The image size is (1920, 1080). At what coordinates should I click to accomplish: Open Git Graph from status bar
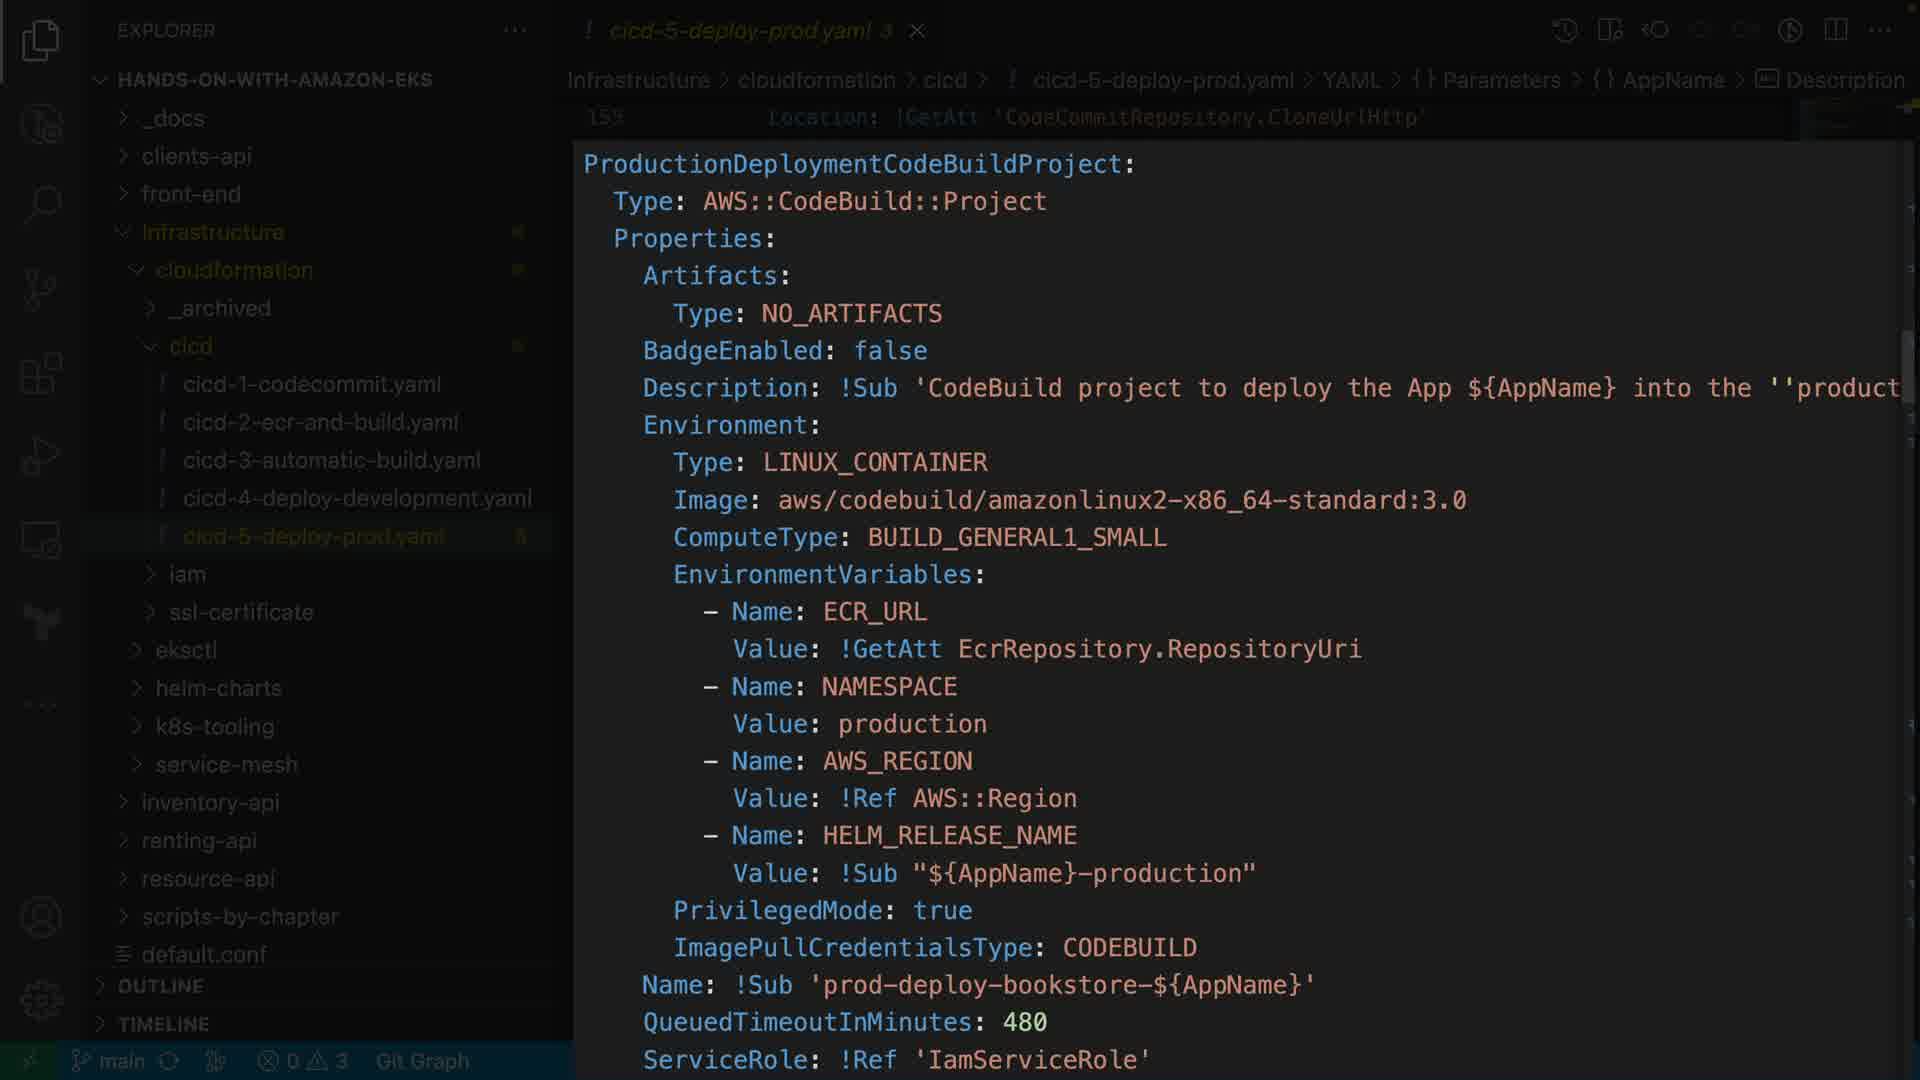[422, 1061]
